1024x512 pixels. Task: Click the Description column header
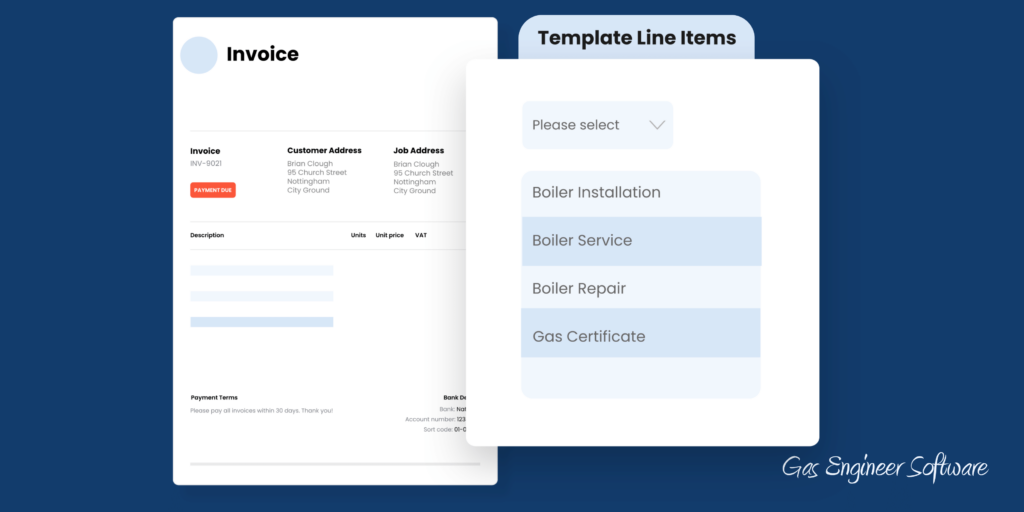point(207,235)
